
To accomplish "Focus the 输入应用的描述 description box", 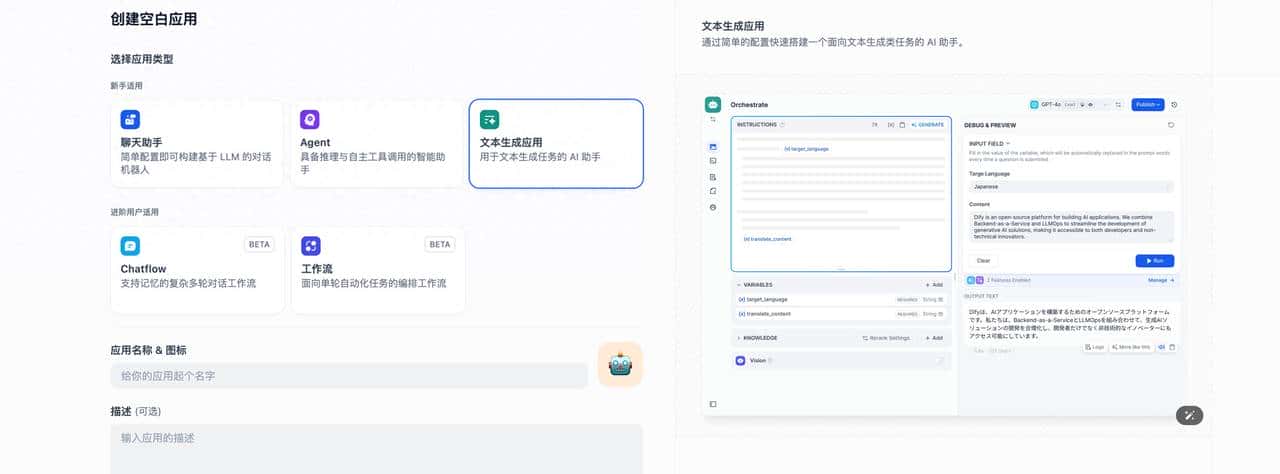I will pyautogui.click(x=377, y=449).
